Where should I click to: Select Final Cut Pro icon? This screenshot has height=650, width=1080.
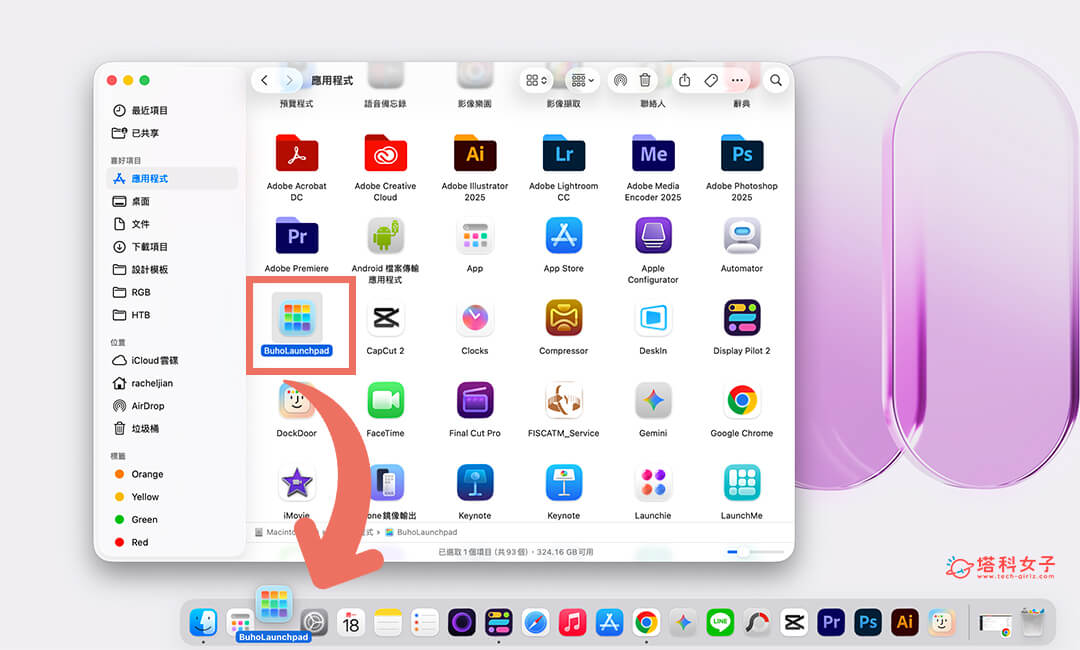(475, 400)
